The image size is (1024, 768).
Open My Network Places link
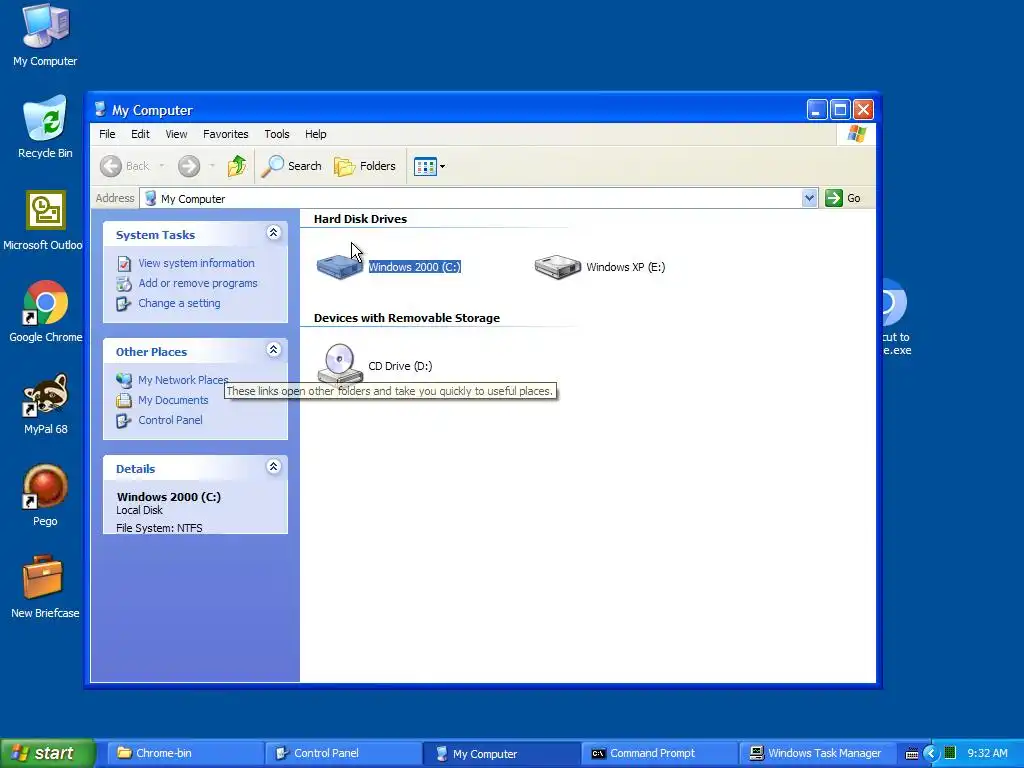point(183,380)
